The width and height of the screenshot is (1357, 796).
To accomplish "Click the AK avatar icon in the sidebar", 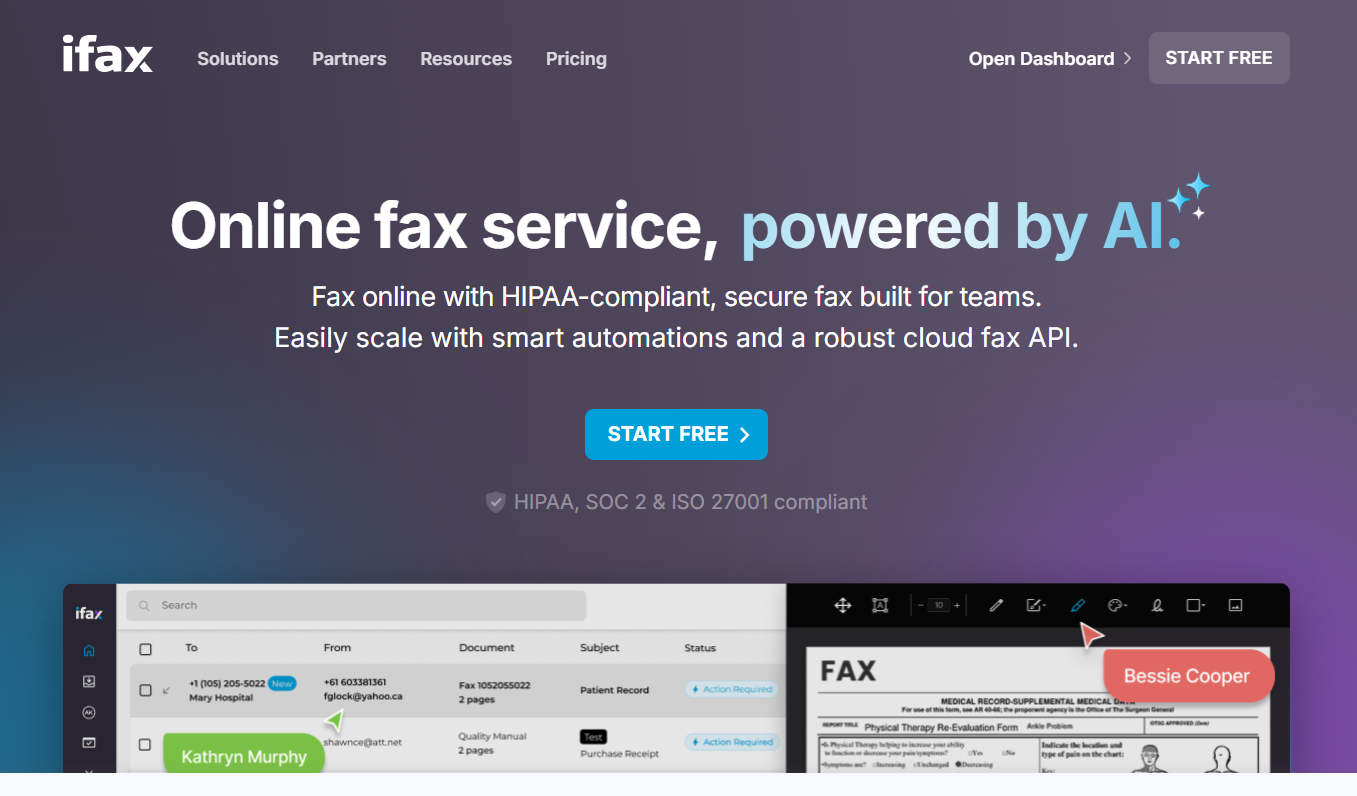I will (x=89, y=712).
